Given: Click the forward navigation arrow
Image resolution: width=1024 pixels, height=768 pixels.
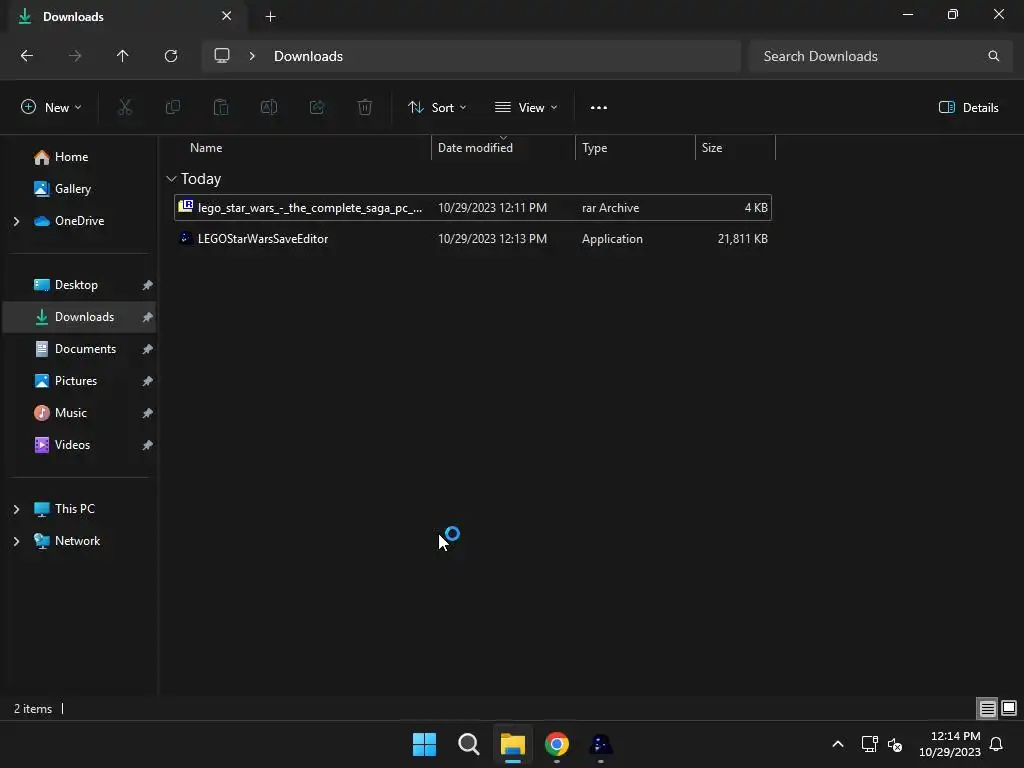Looking at the screenshot, I should coord(75,56).
